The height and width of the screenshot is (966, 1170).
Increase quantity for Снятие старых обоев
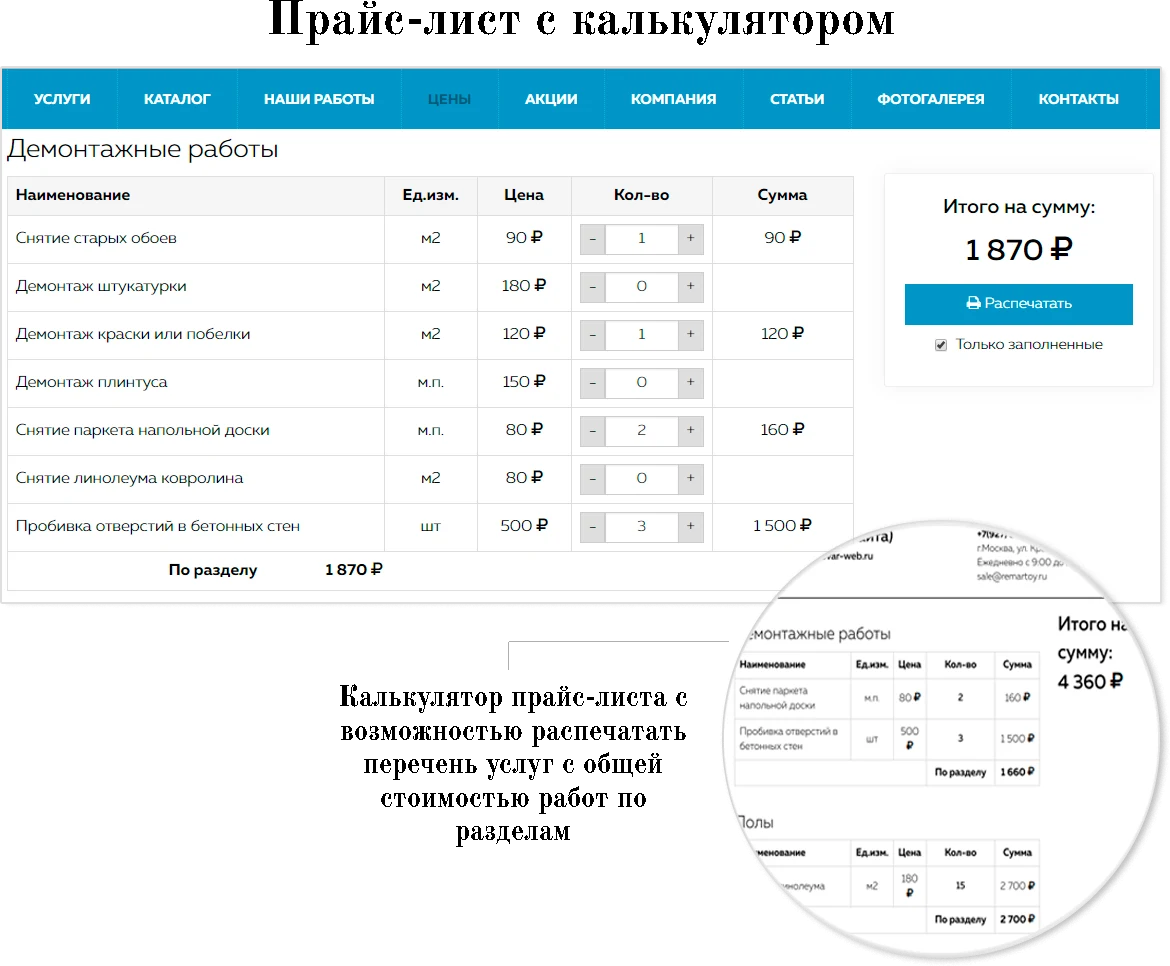click(690, 239)
